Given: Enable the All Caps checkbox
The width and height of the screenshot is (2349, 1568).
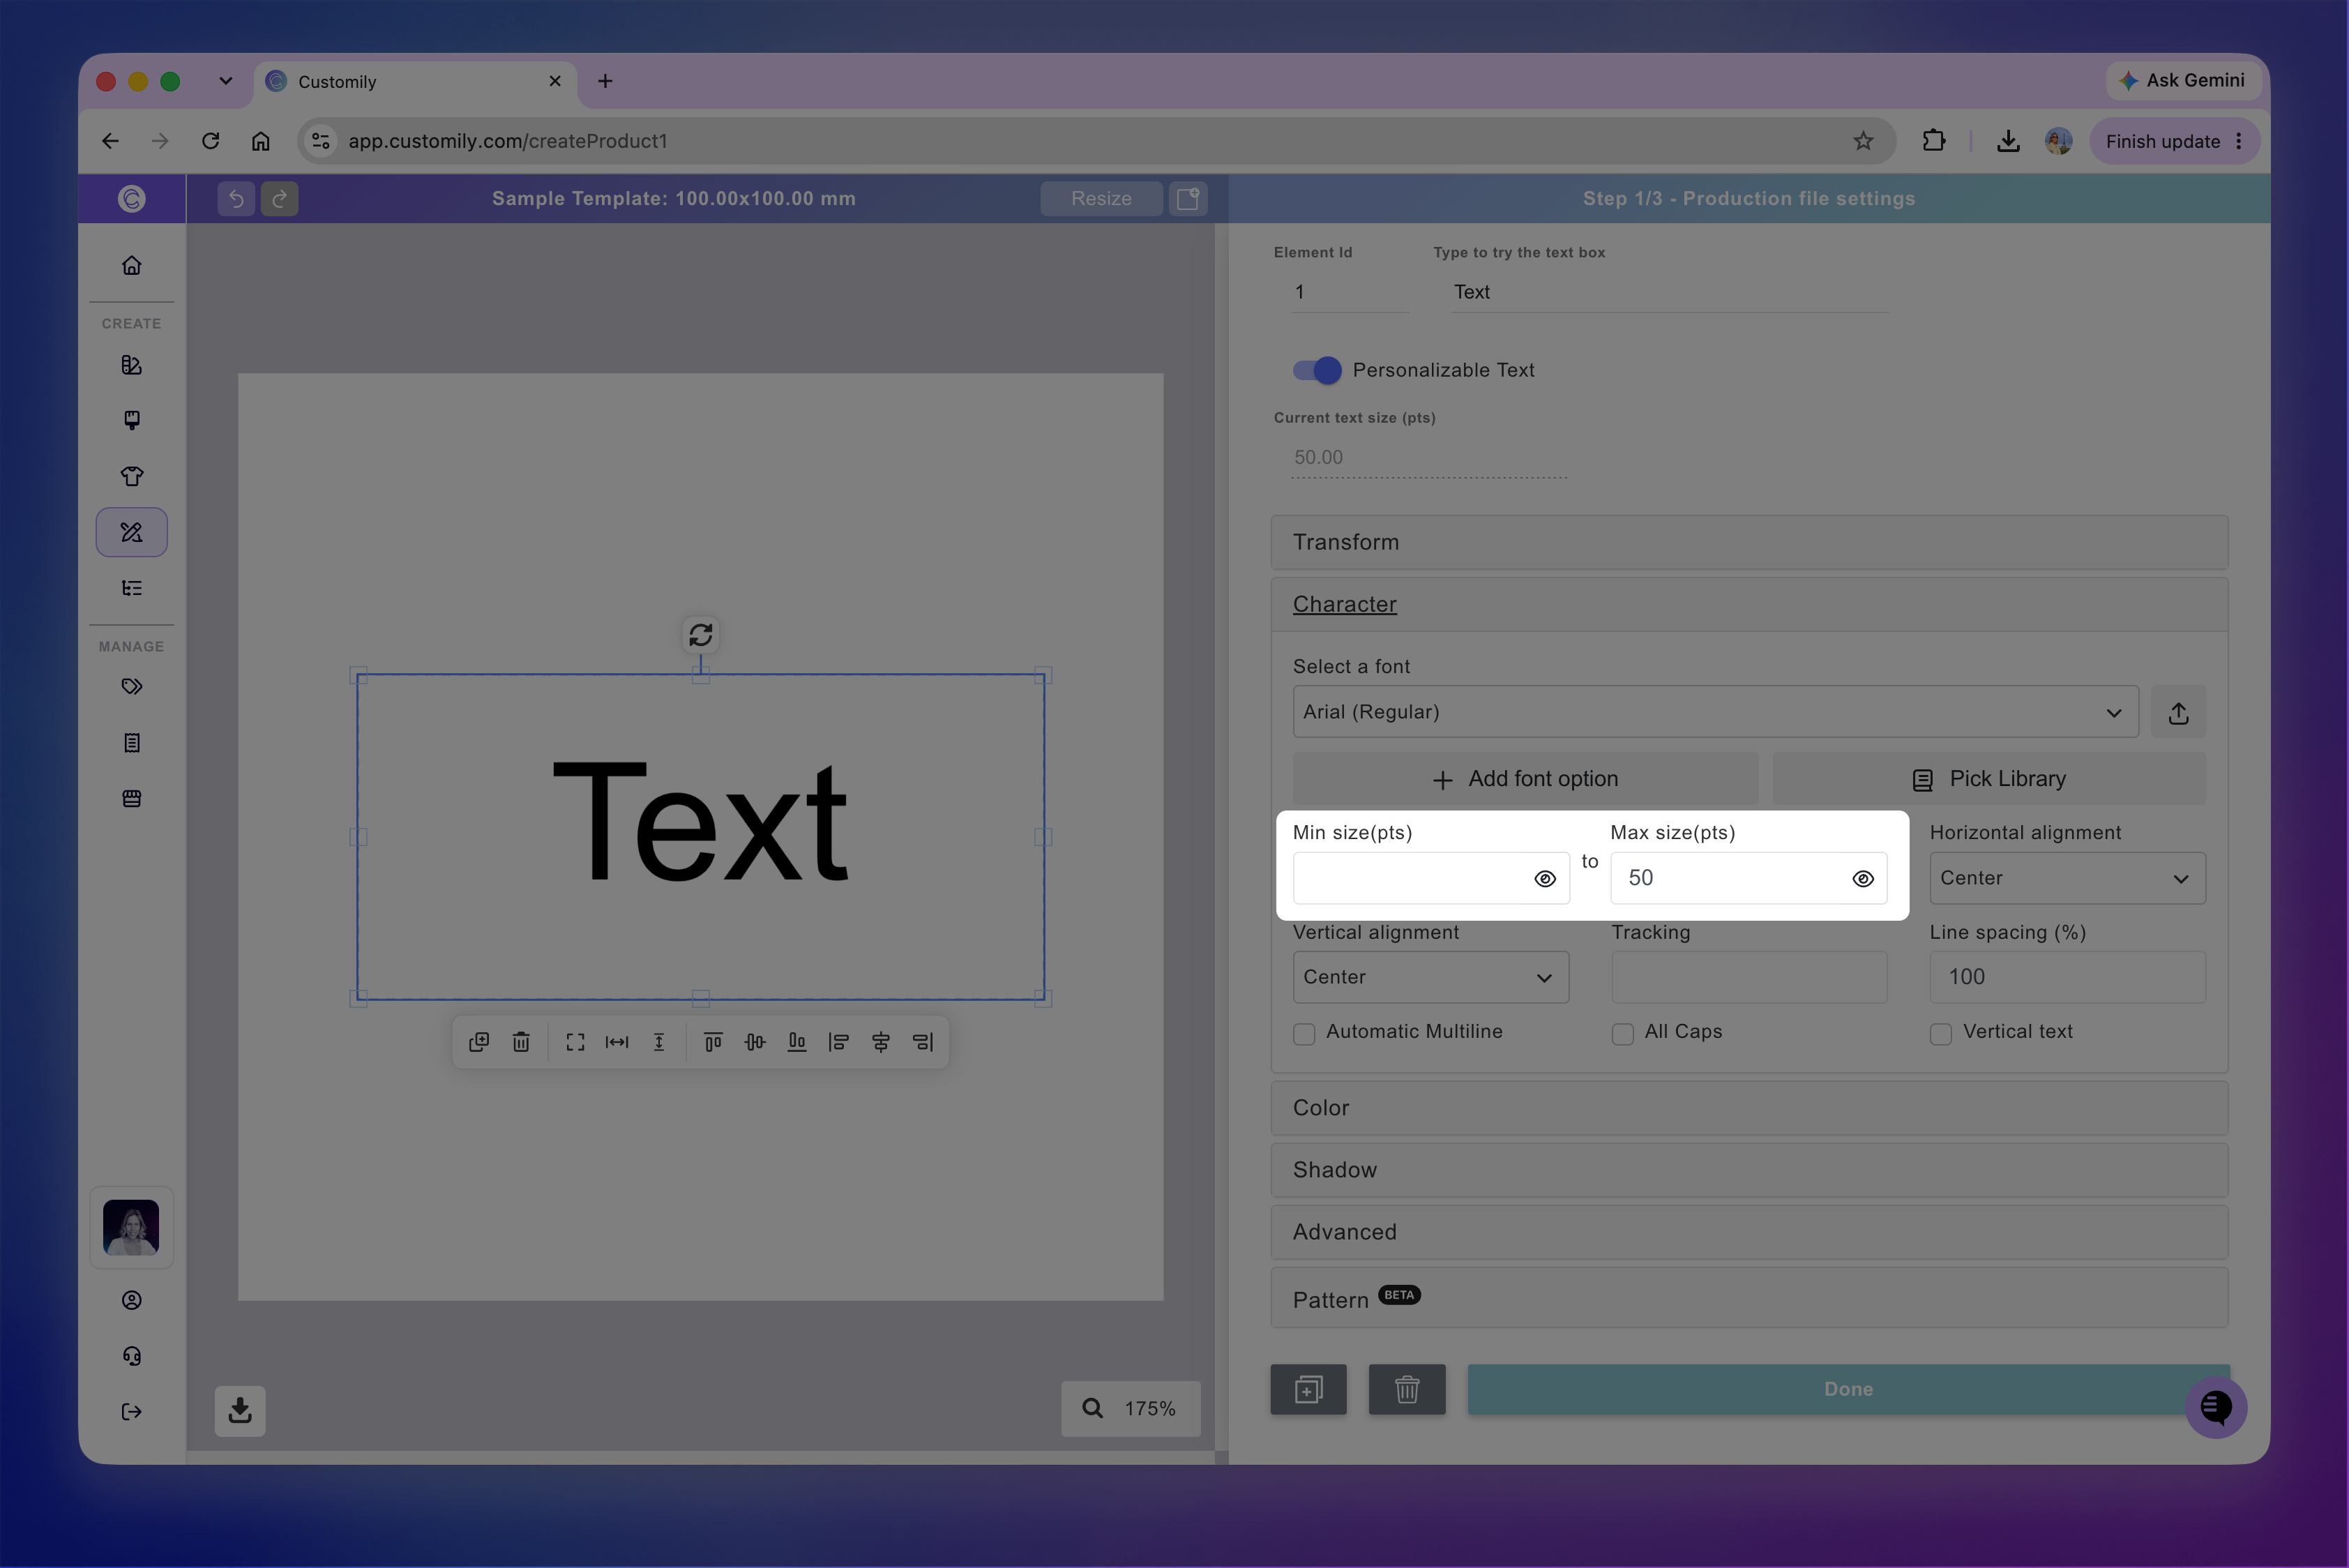Looking at the screenshot, I should click(1622, 1033).
